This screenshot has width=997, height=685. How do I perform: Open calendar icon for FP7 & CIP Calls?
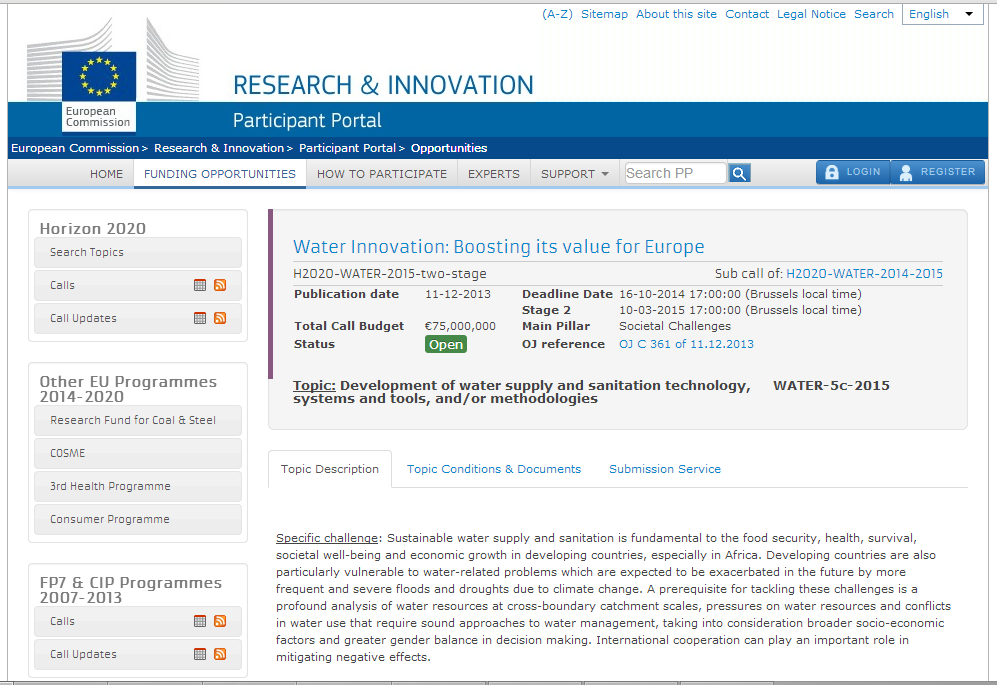point(200,621)
